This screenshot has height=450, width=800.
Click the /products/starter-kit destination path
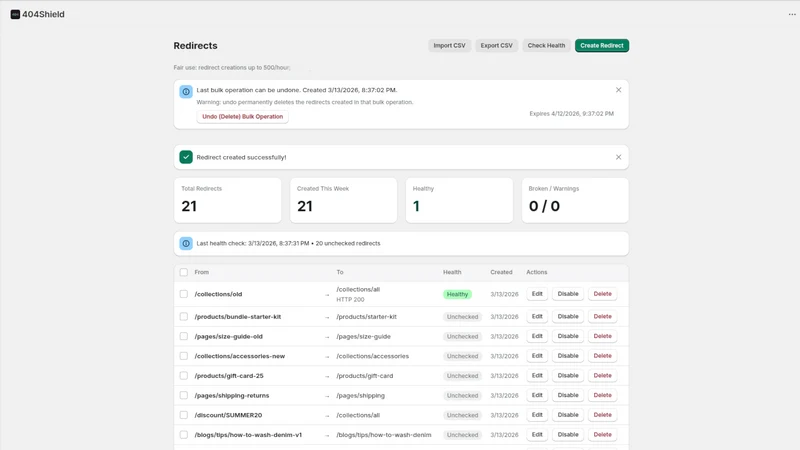[366, 317]
